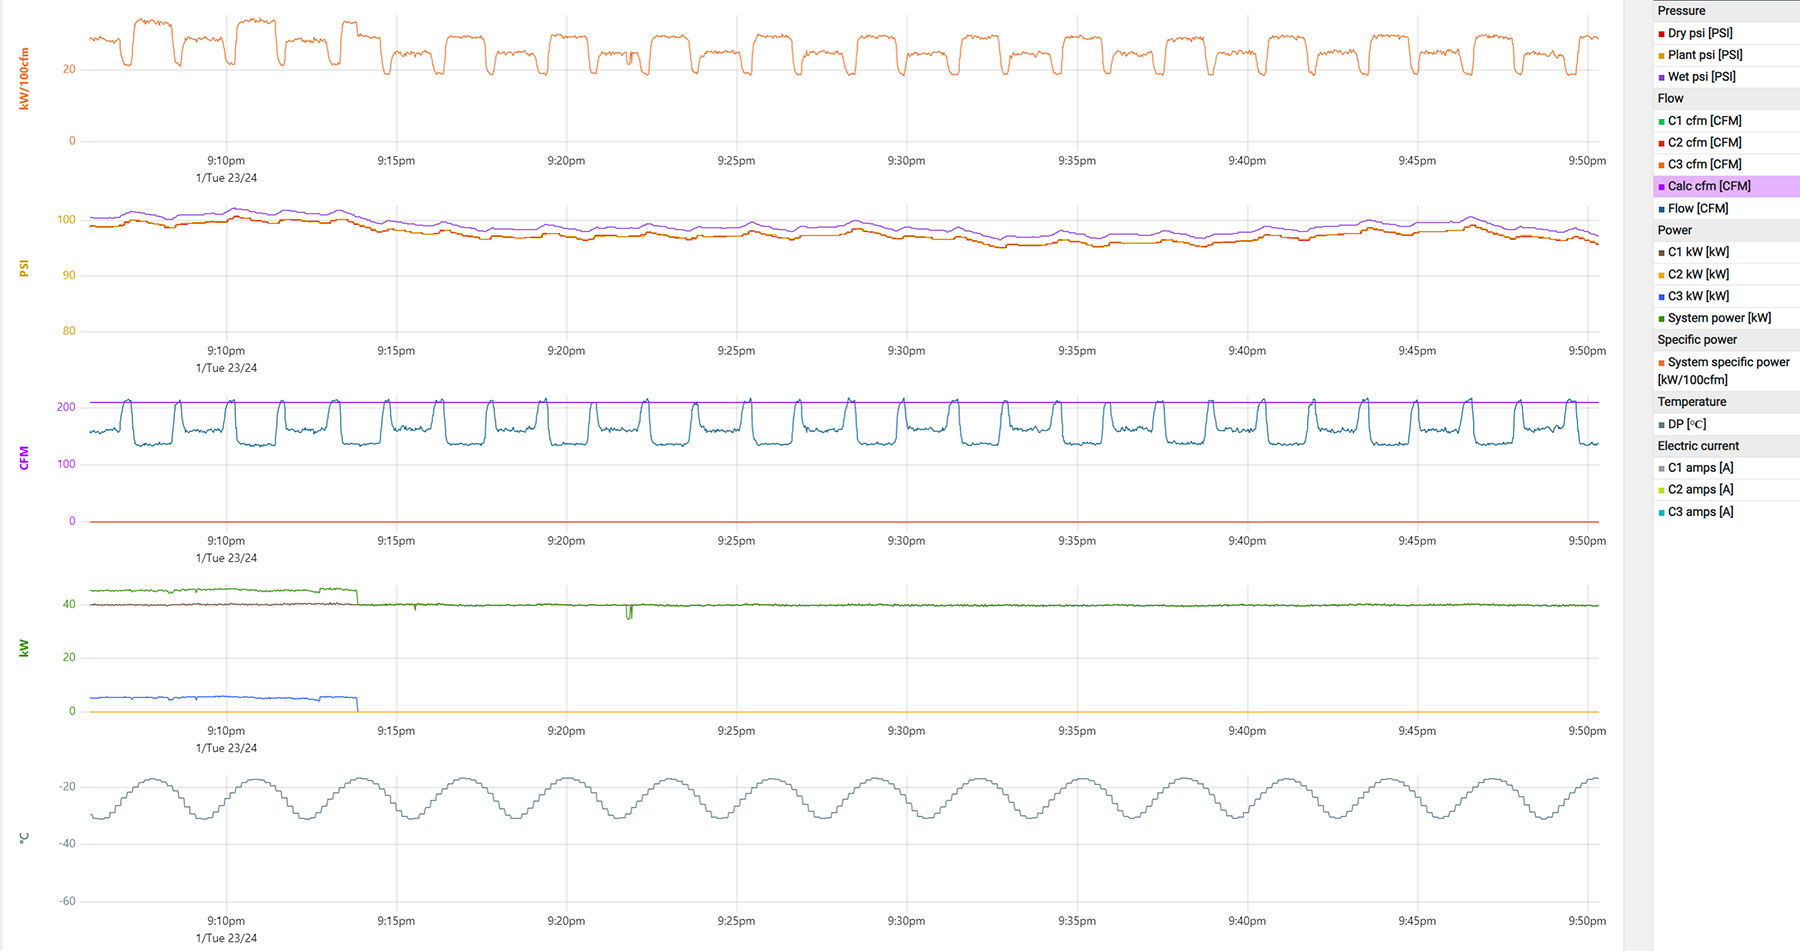Click the highlighted Calc cfm [CFM] entry
The height and width of the screenshot is (951, 1800).
(1726, 186)
